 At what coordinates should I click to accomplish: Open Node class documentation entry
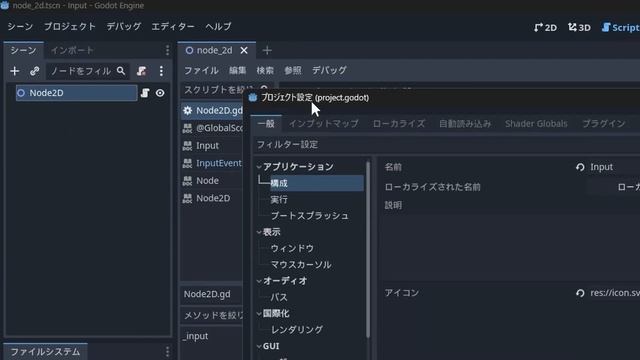212,180
